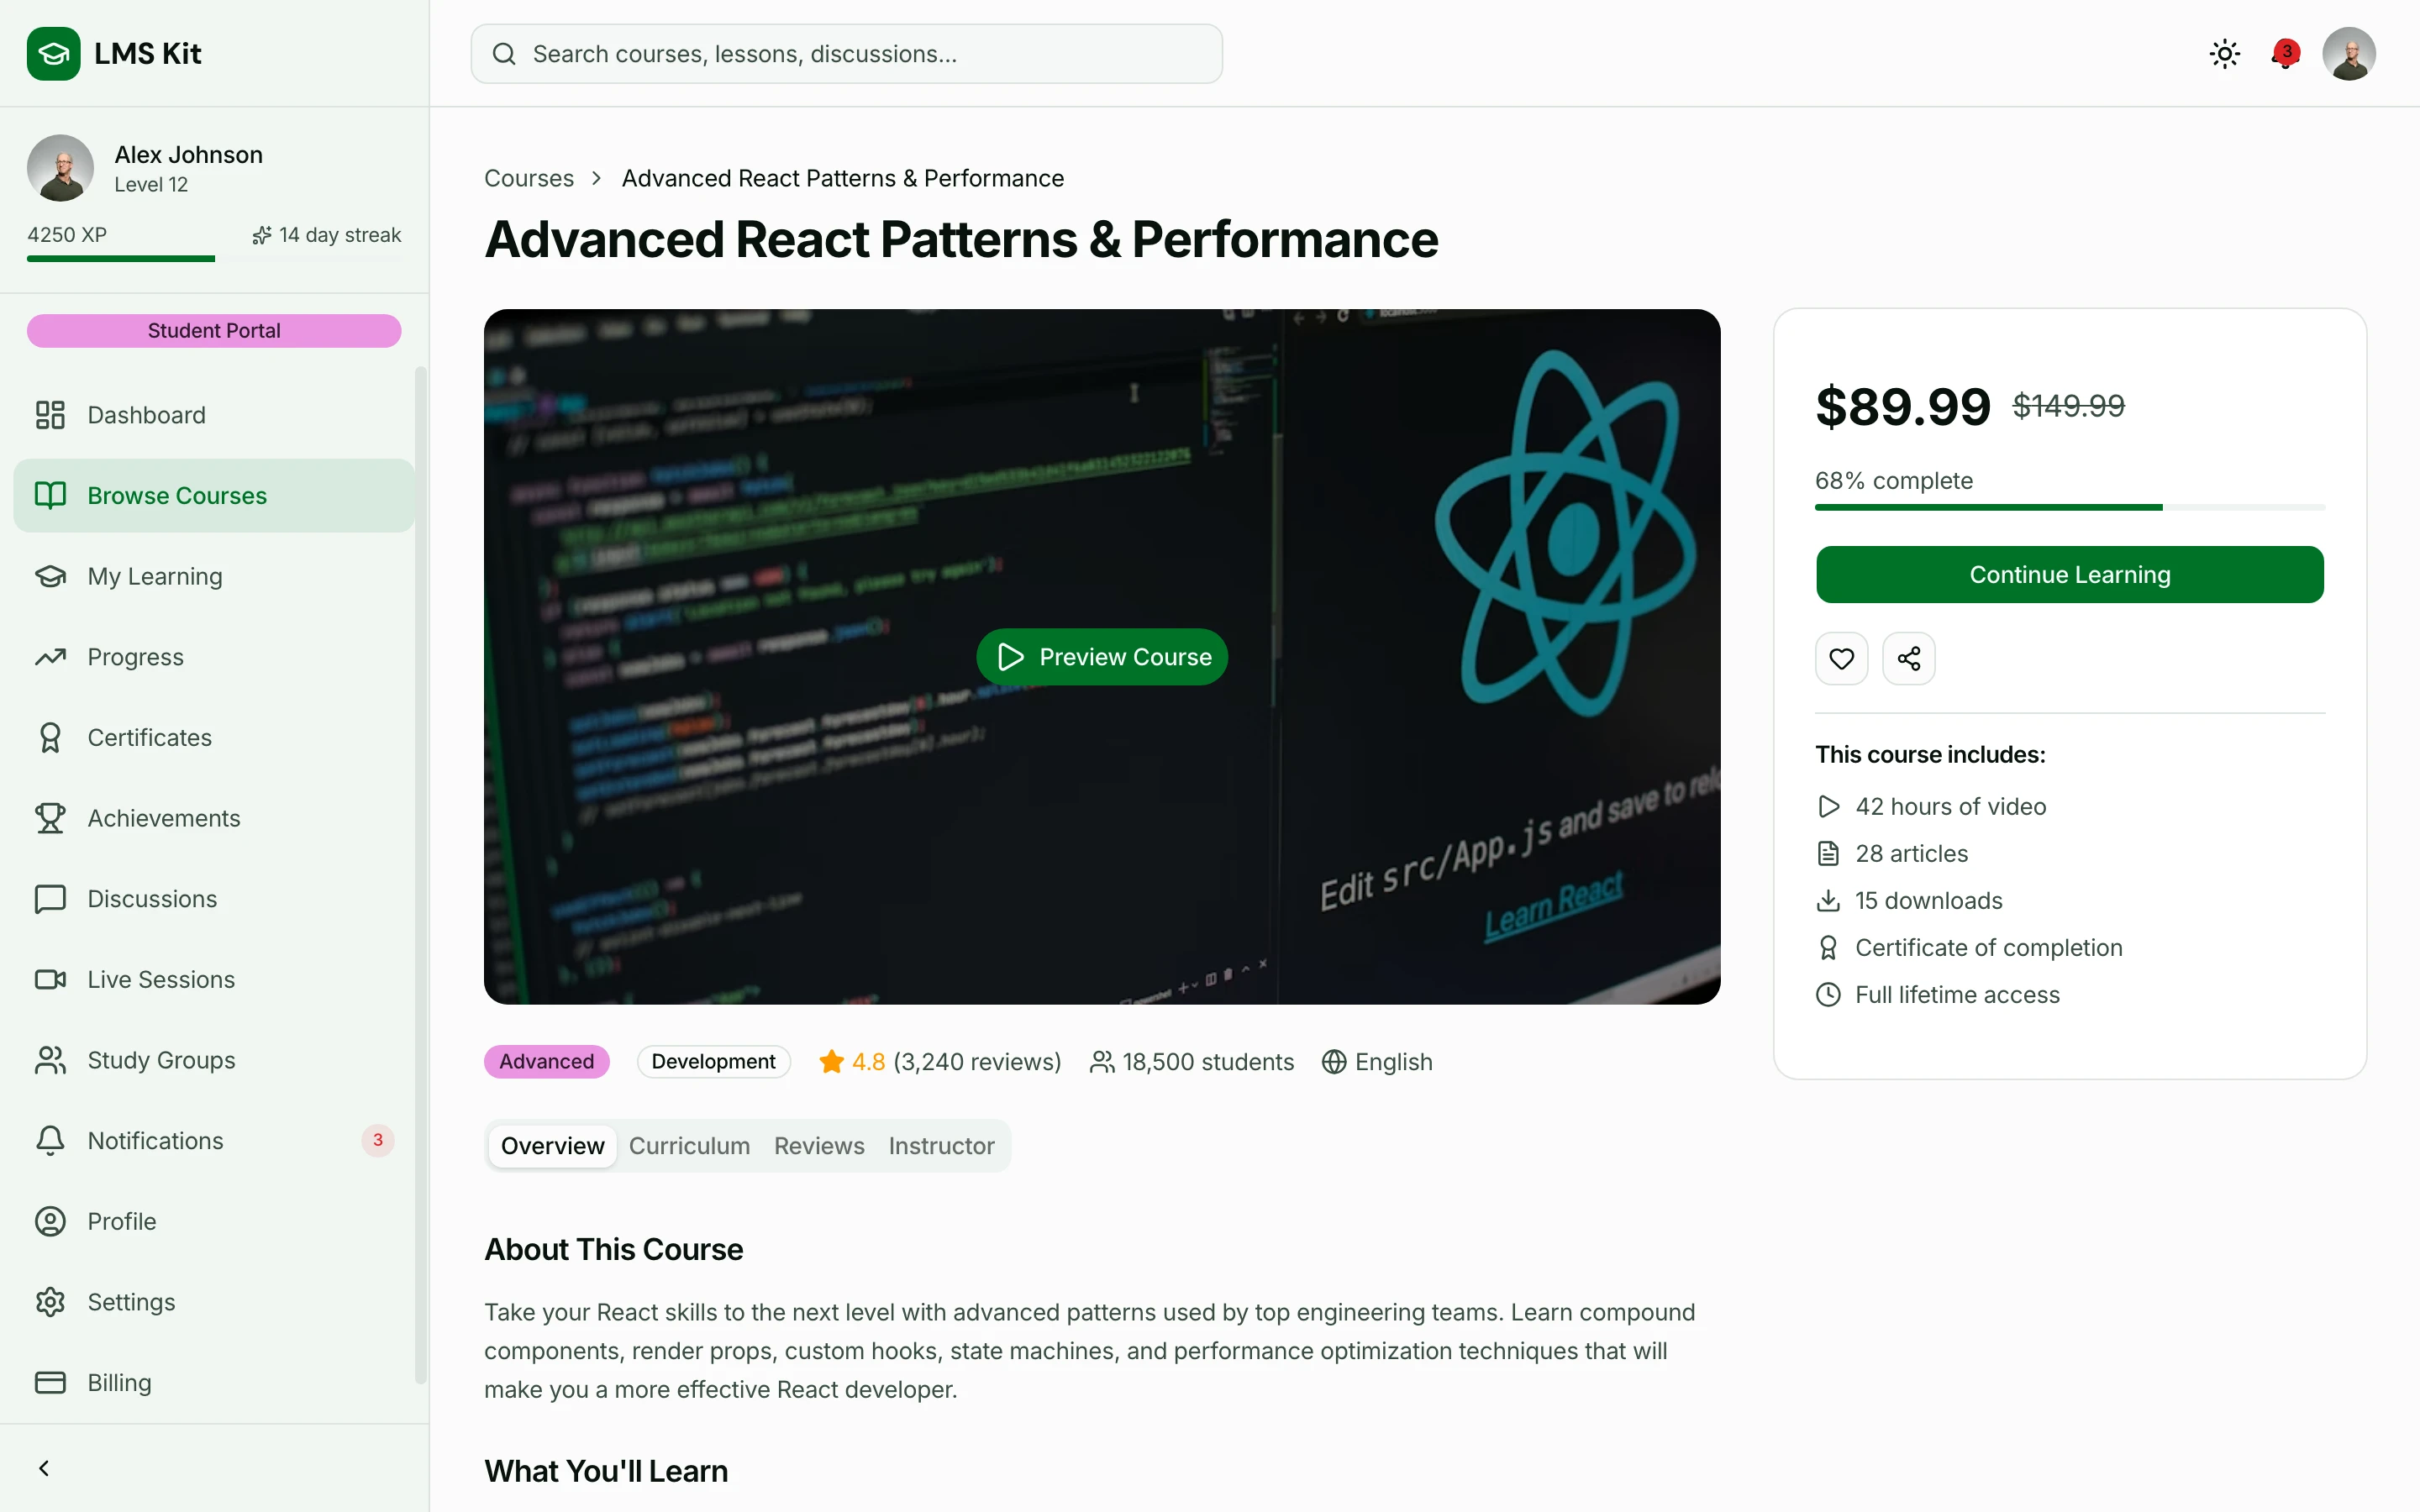Click the search magnifier icon
The height and width of the screenshot is (1512, 2420).
(x=505, y=54)
